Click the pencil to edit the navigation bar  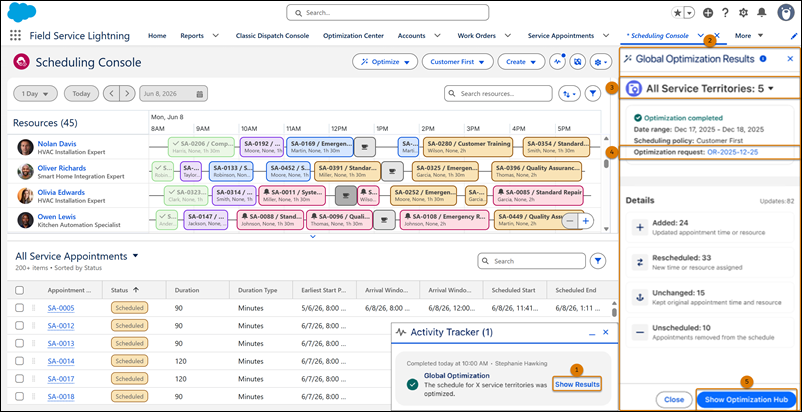tap(794, 36)
